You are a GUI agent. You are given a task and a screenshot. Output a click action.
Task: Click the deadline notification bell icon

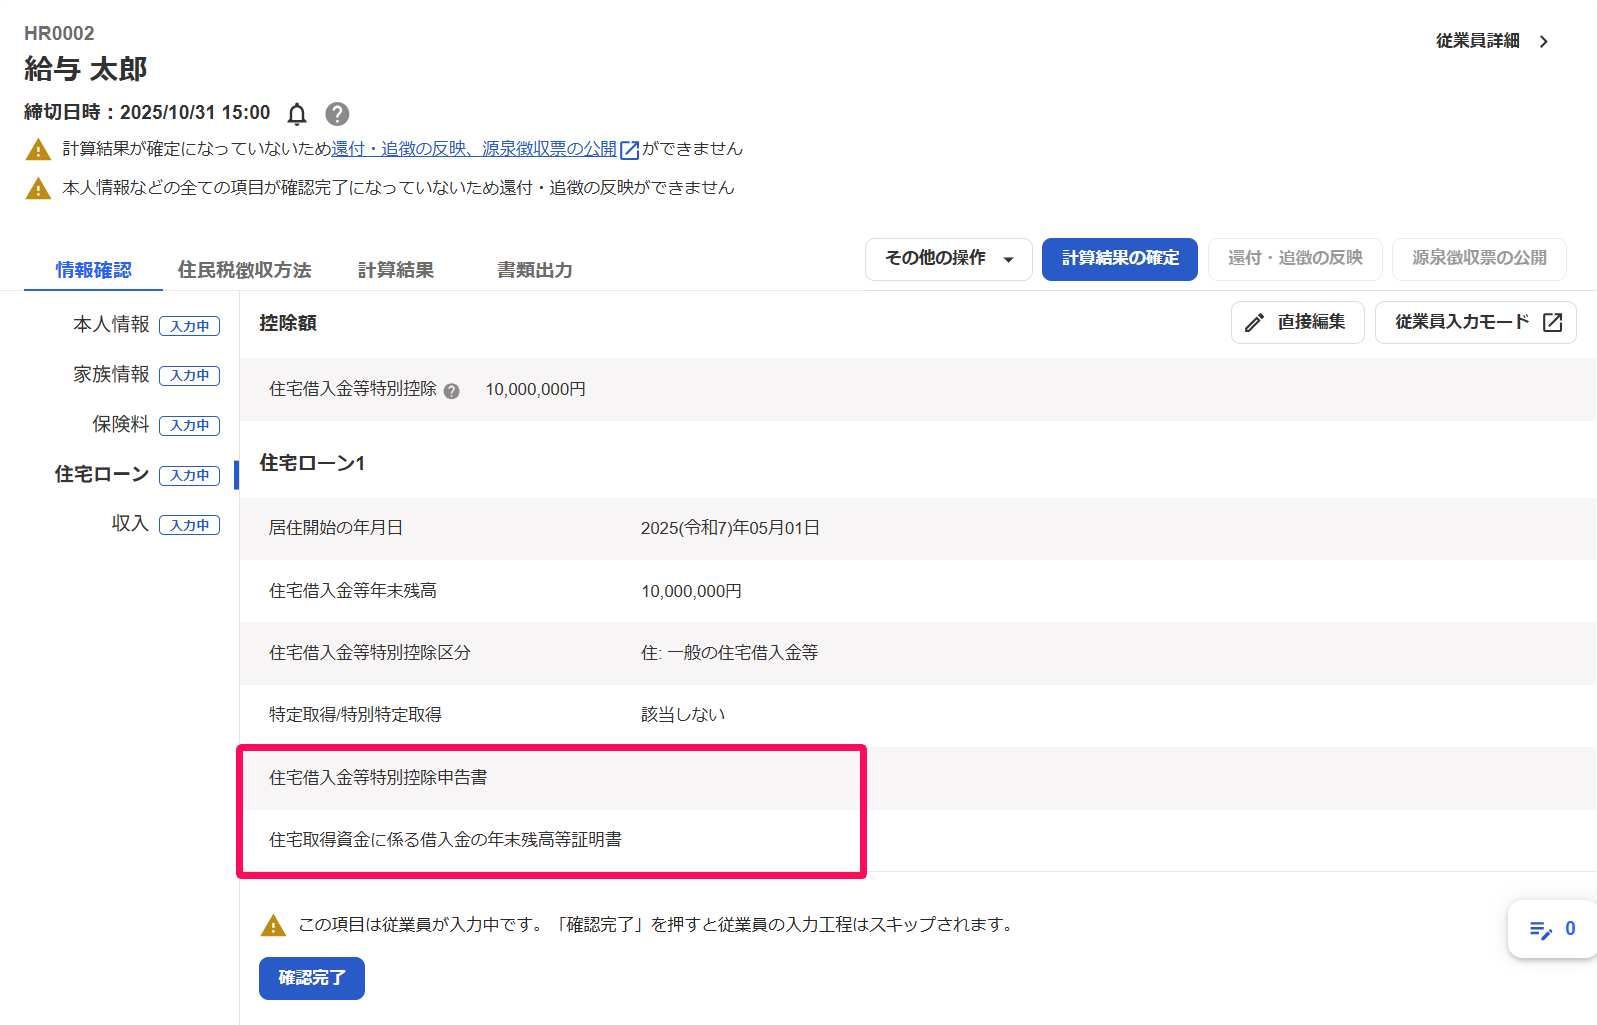[297, 114]
